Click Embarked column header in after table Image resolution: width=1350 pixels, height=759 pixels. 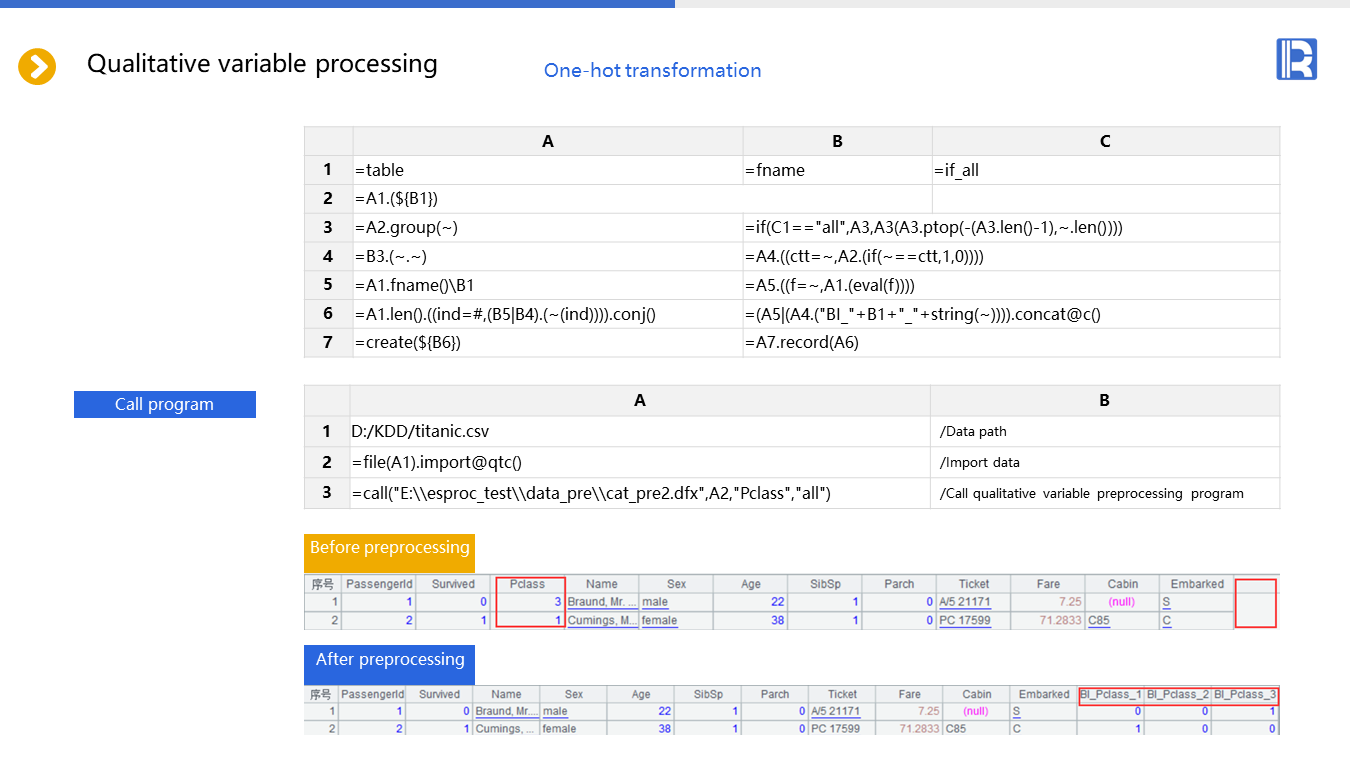tap(1044, 694)
